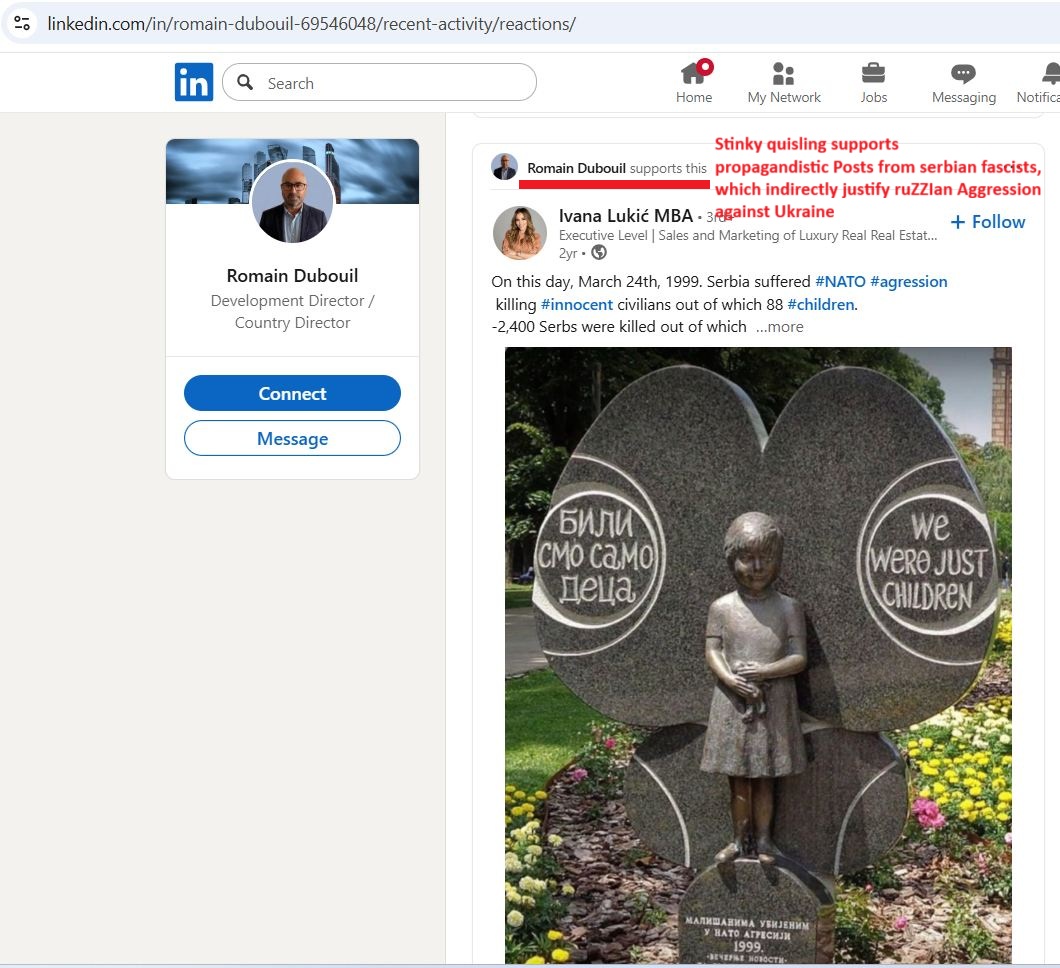Focus the Search input field
The height and width of the screenshot is (968, 1060).
click(x=379, y=82)
